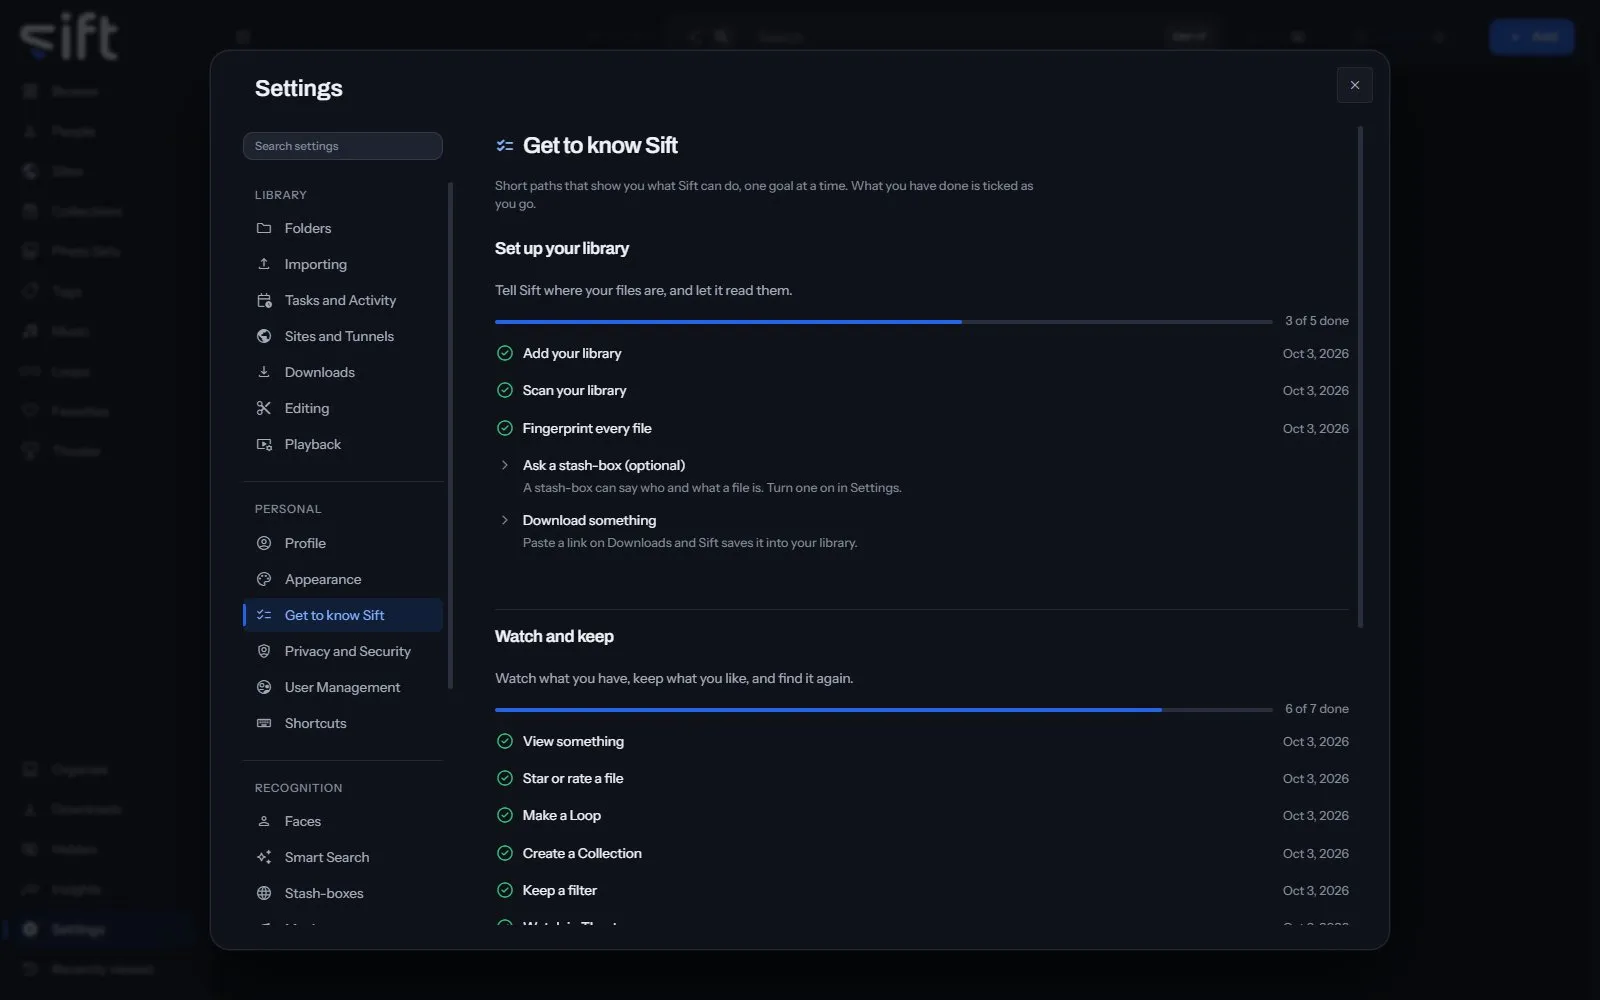Close the Settings dialog
Screen dimensions: 1600x1000
click(x=1355, y=85)
